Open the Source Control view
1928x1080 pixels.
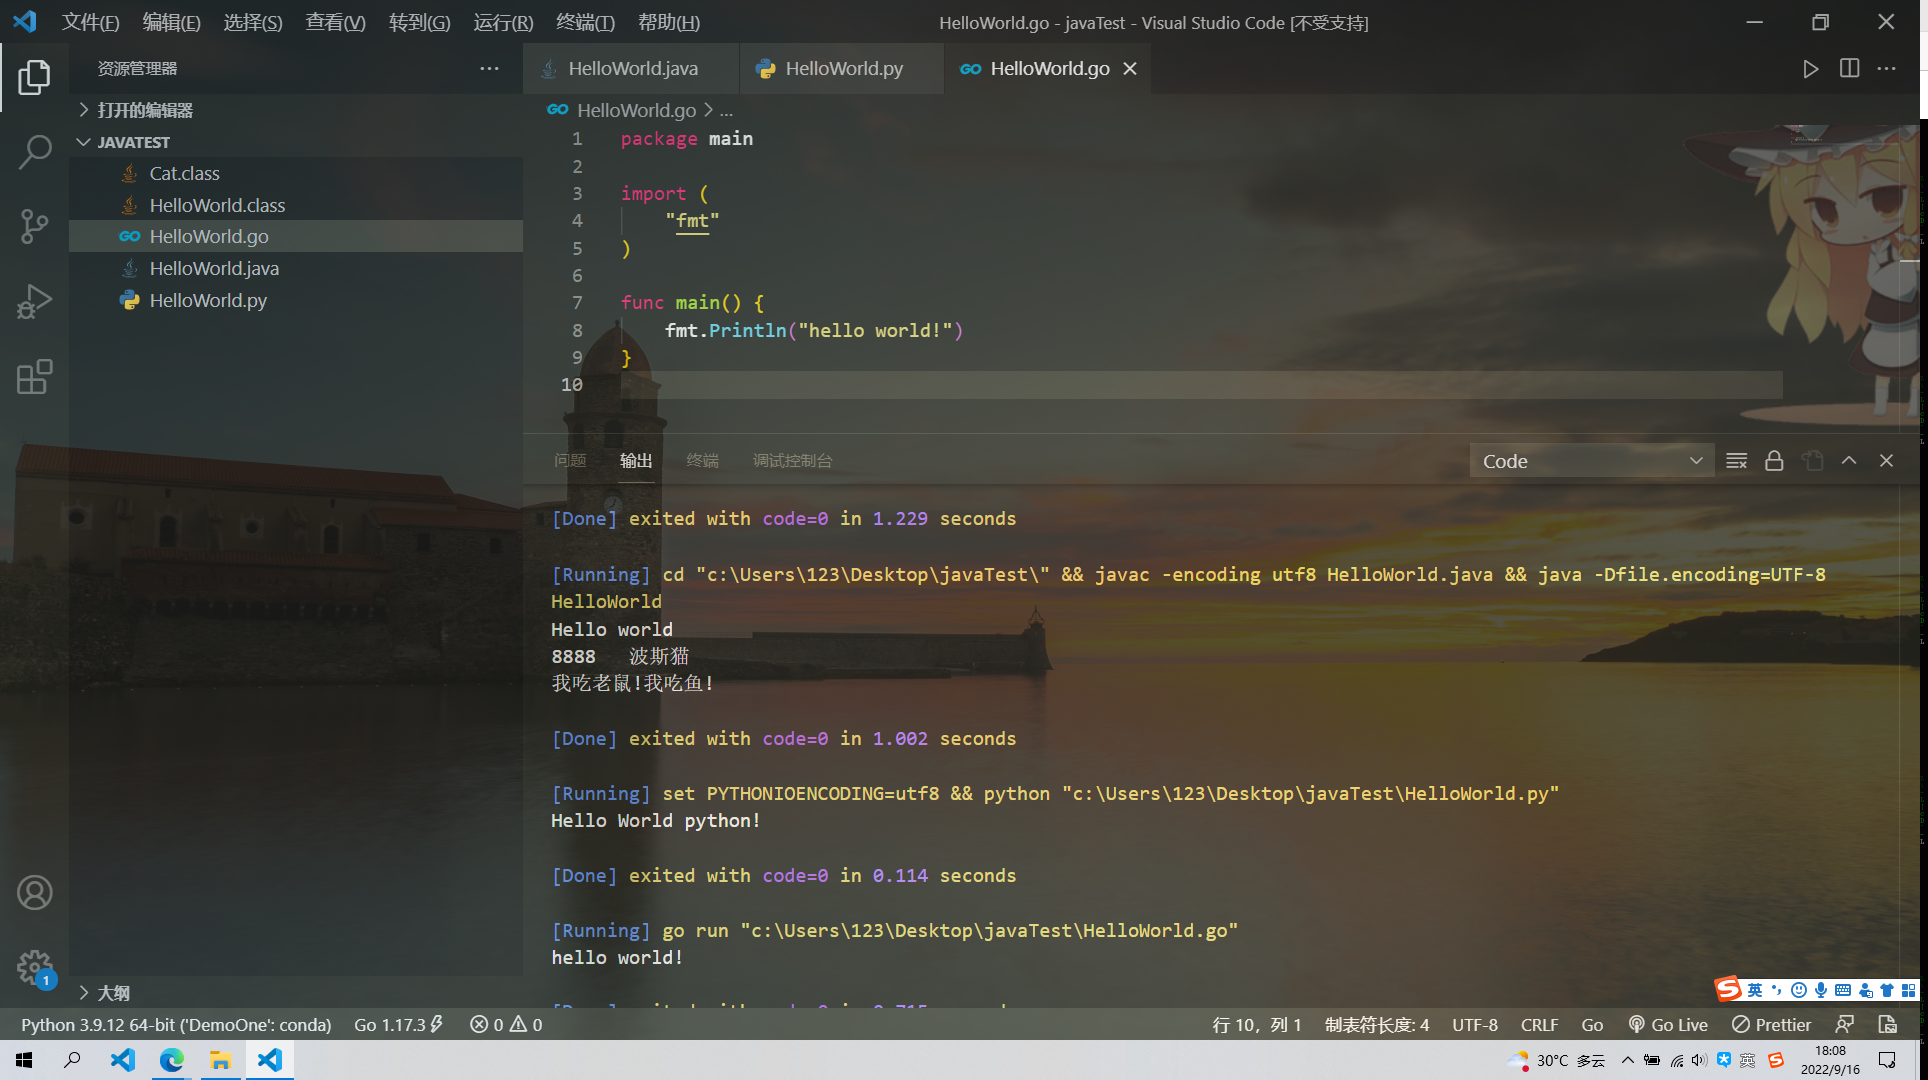34,226
